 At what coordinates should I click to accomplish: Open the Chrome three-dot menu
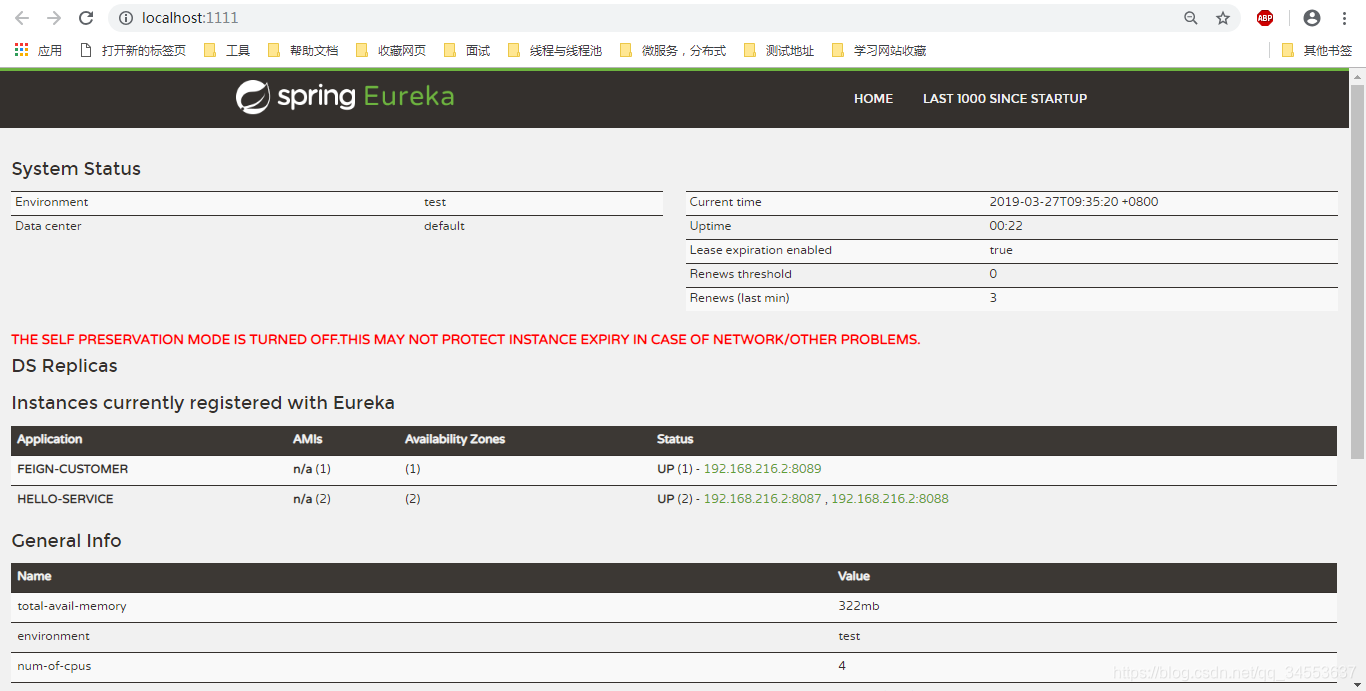tap(1344, 18)
